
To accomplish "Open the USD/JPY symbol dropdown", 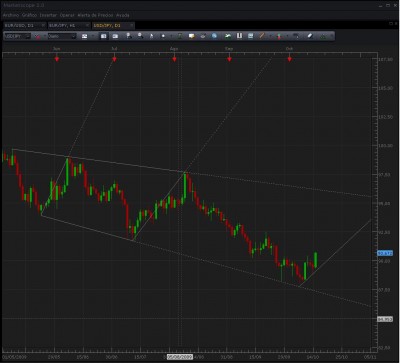I will [17, 36].
